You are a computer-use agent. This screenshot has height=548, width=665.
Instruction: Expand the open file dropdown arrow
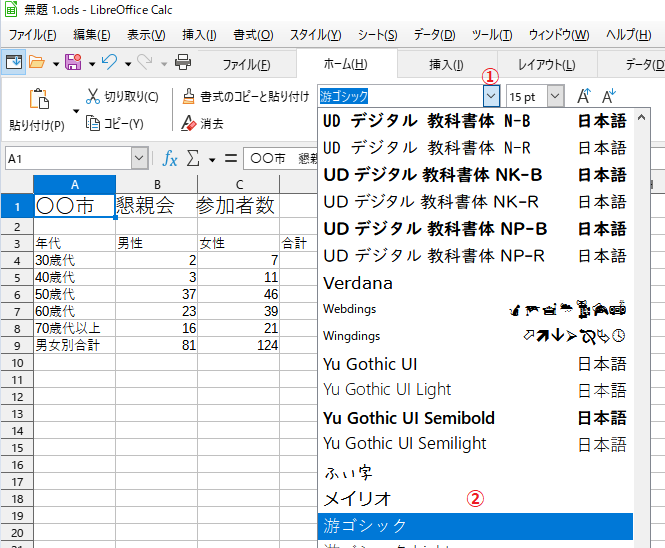coord(56,64)
